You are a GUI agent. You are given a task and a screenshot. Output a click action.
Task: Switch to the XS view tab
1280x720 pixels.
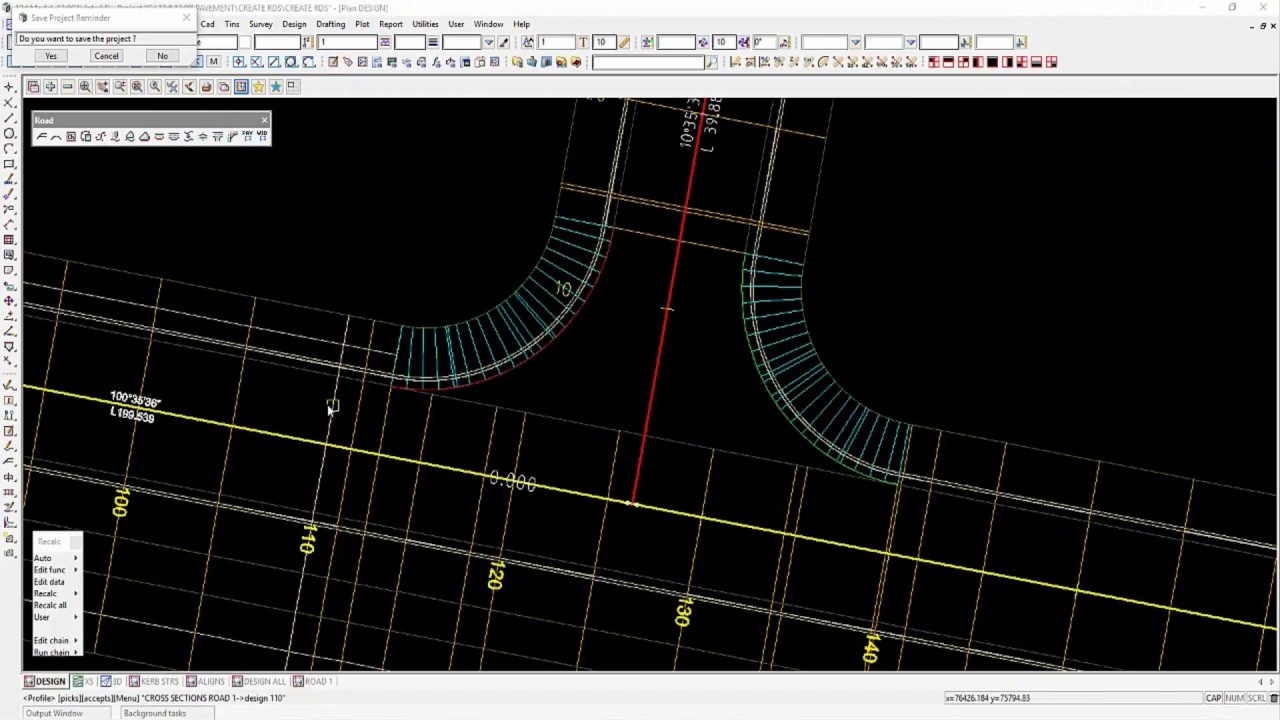(x=83, y=681)
